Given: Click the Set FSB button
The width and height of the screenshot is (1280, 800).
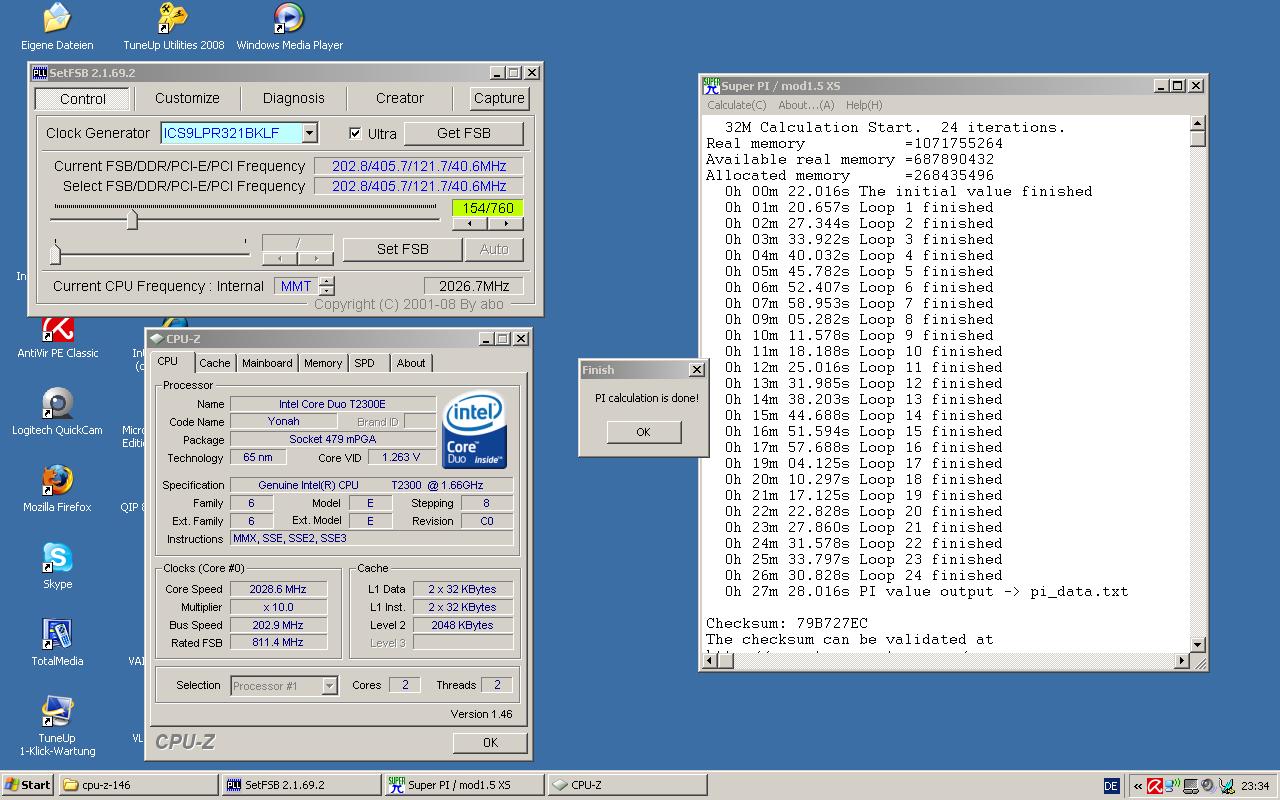Looking at the screenshot, I should coord(403,249).
